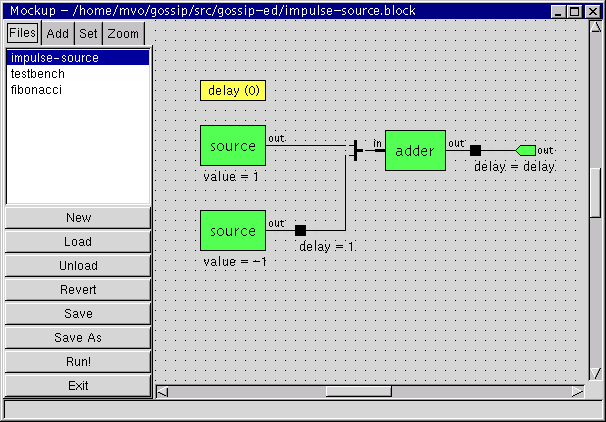
Task: Select the top source block with value 1
Action: coord(232,146)
